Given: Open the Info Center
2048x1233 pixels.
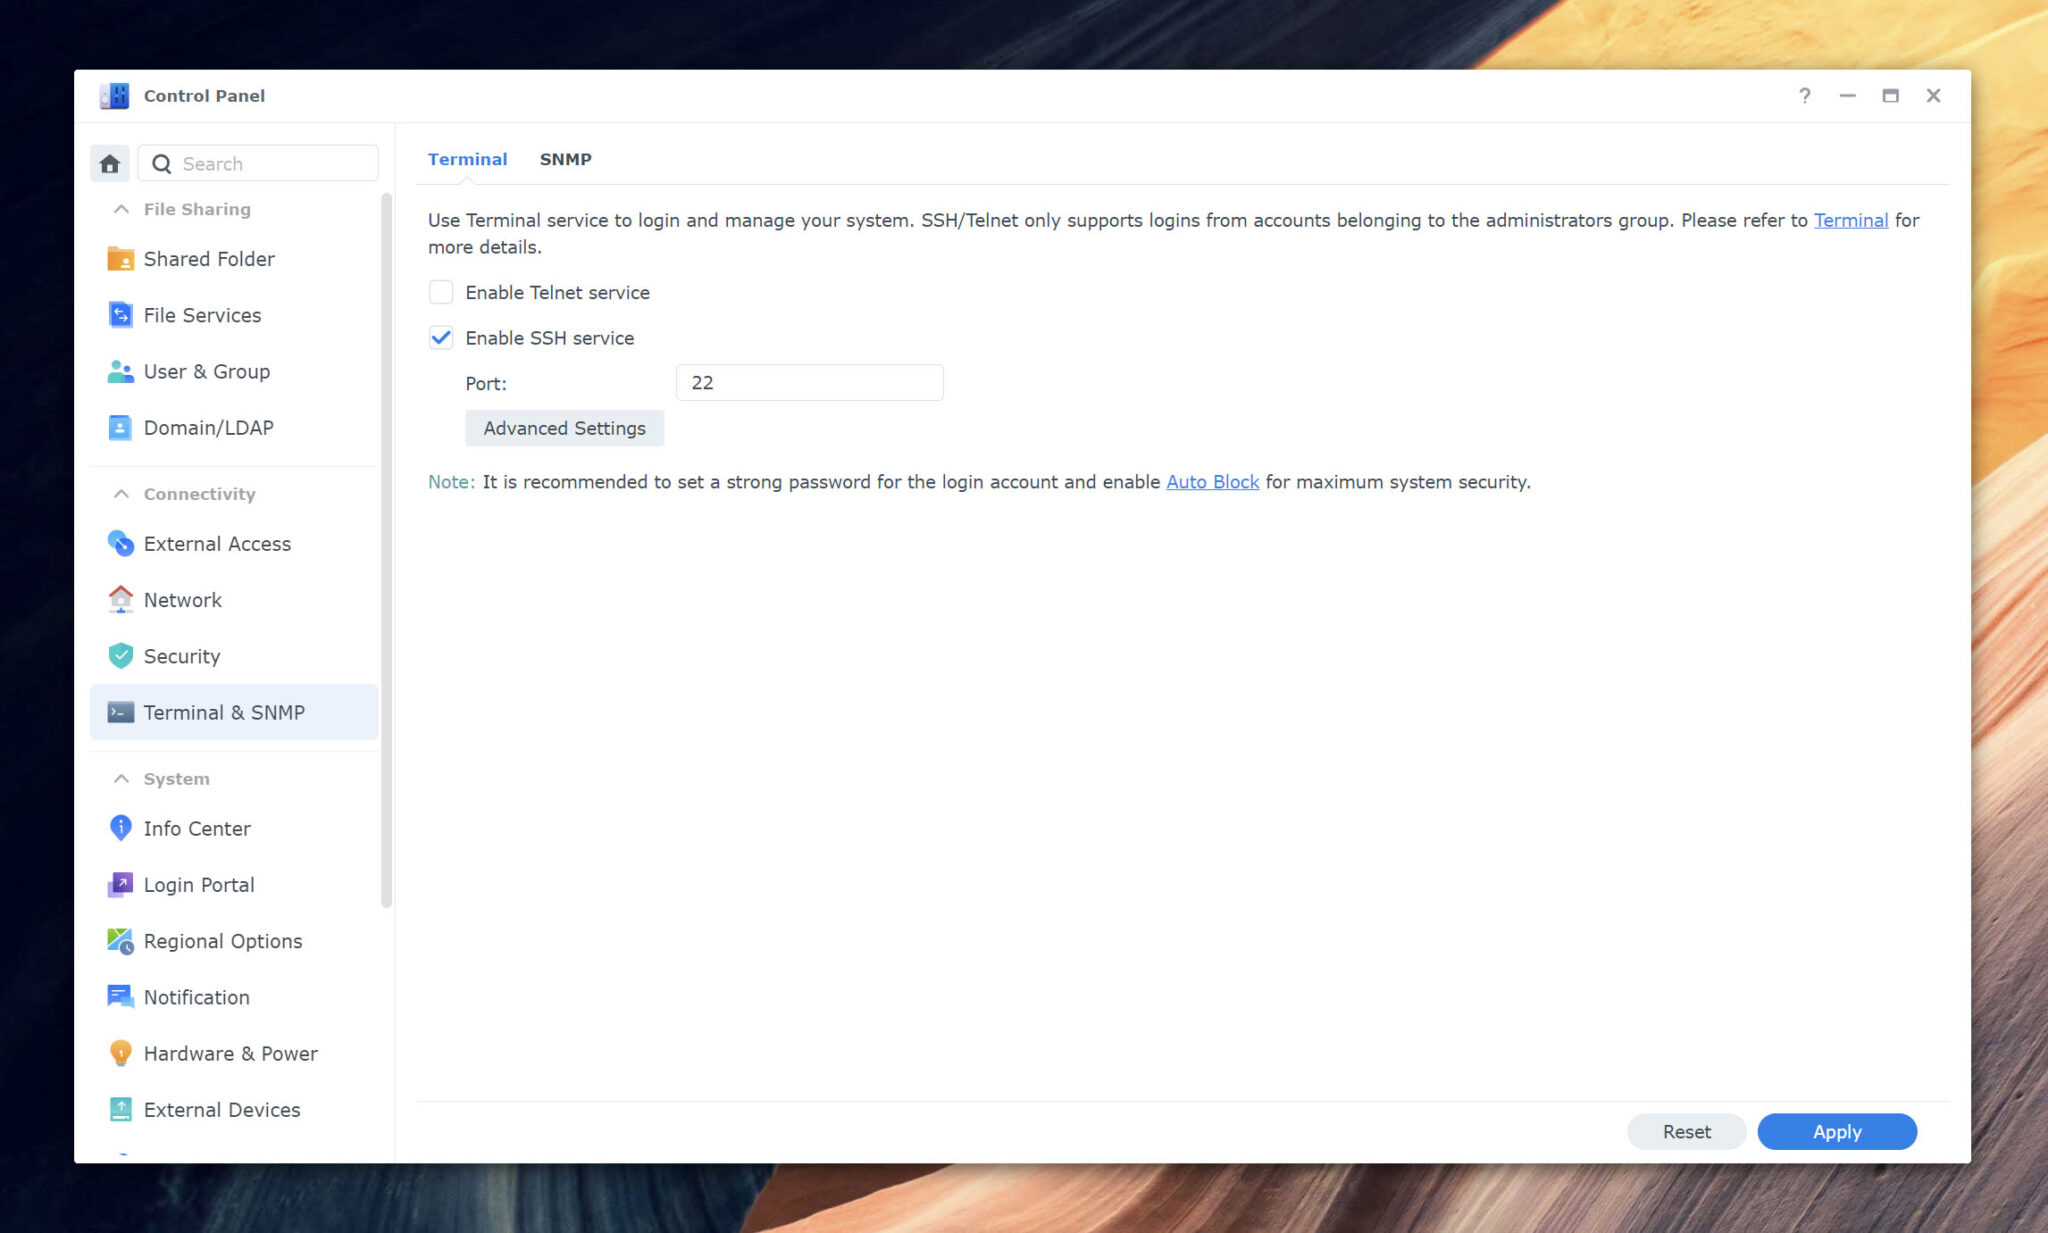Looking at the screenshot, I should pyautogui.click(x=196, y=828).
